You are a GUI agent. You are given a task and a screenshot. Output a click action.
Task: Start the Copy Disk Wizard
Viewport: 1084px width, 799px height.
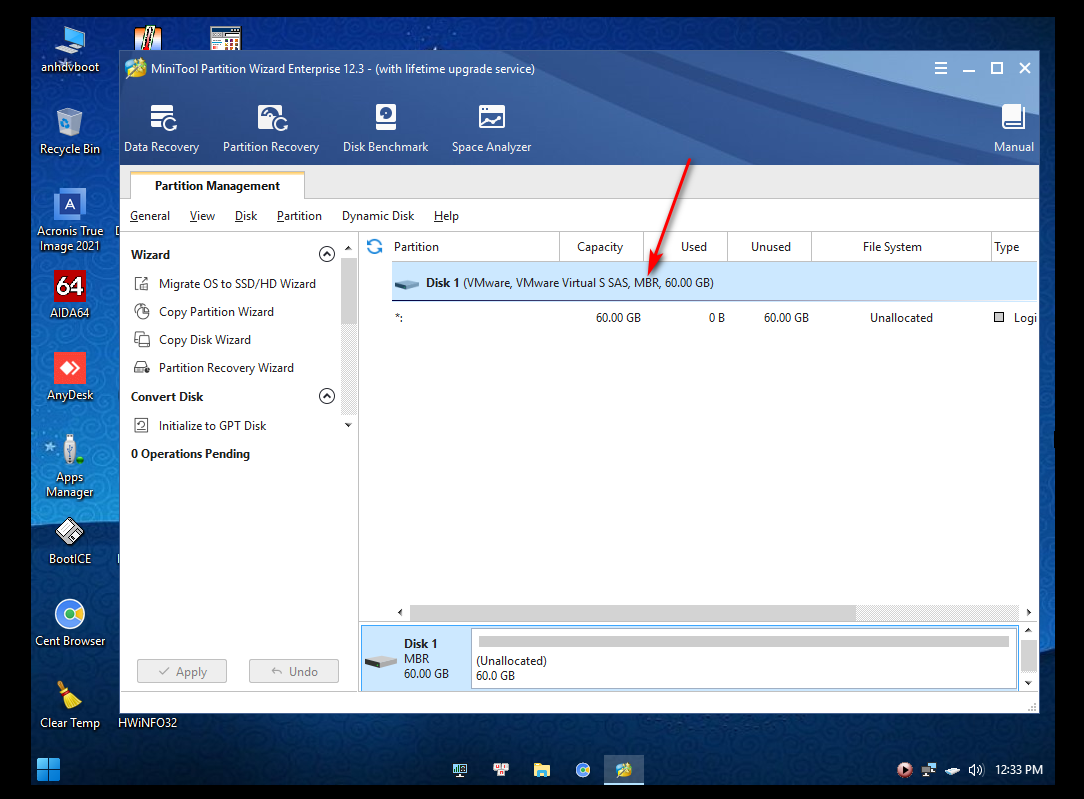click(x=193, y=340)
